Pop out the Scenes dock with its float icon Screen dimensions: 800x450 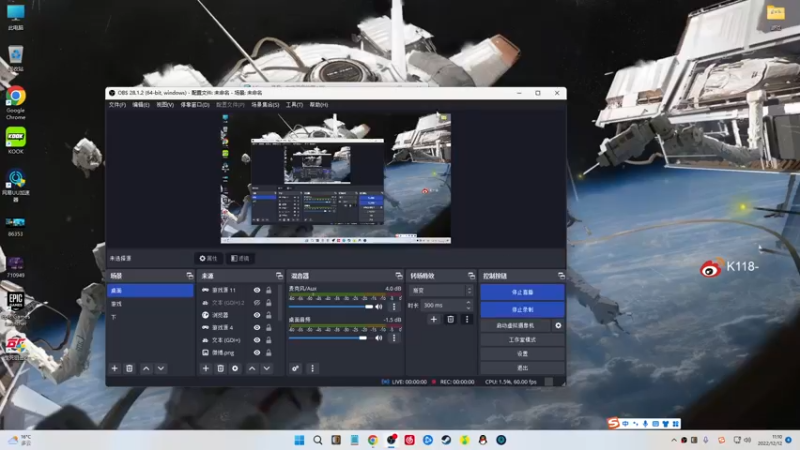[190, 276]
